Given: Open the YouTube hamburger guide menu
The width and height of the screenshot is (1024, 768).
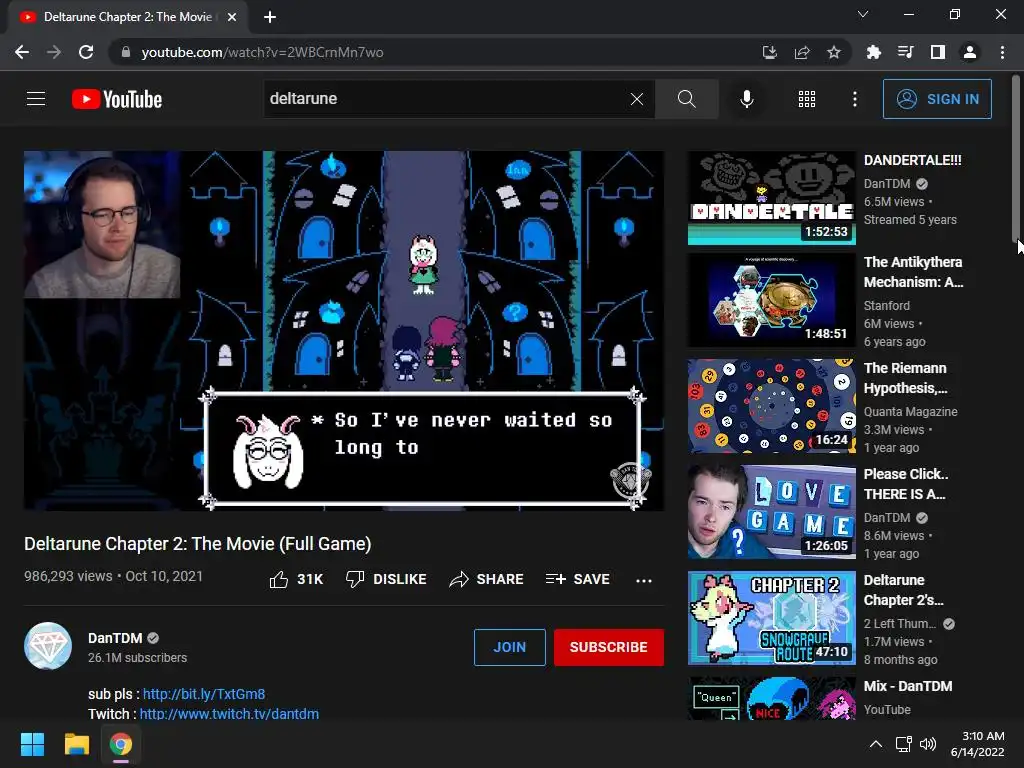Looking at the screenshot, I should 36,99.
